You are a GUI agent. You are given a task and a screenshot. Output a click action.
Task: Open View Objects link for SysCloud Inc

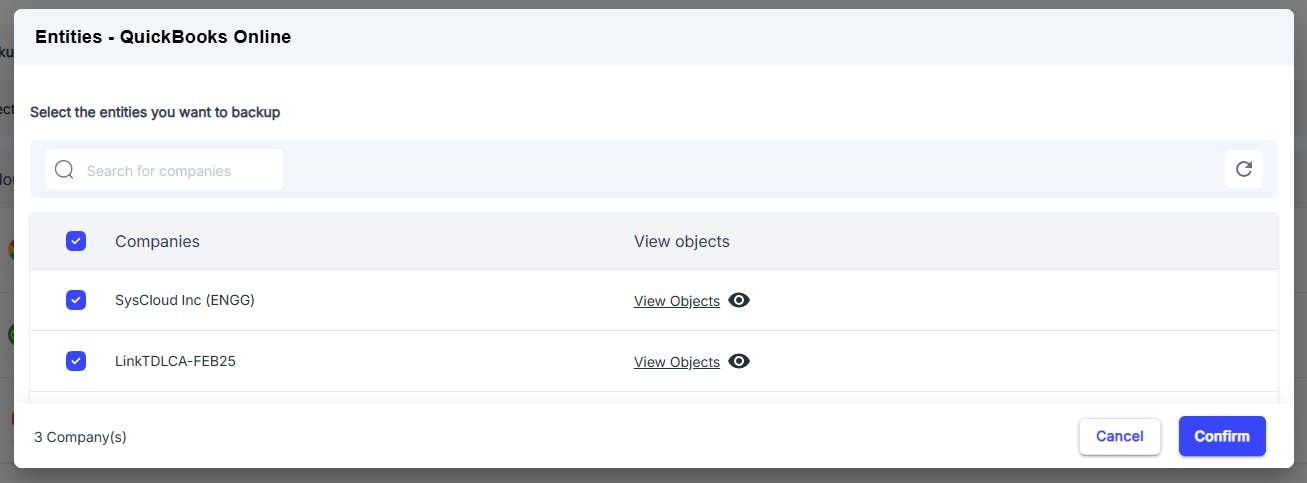tap(677, 301)
